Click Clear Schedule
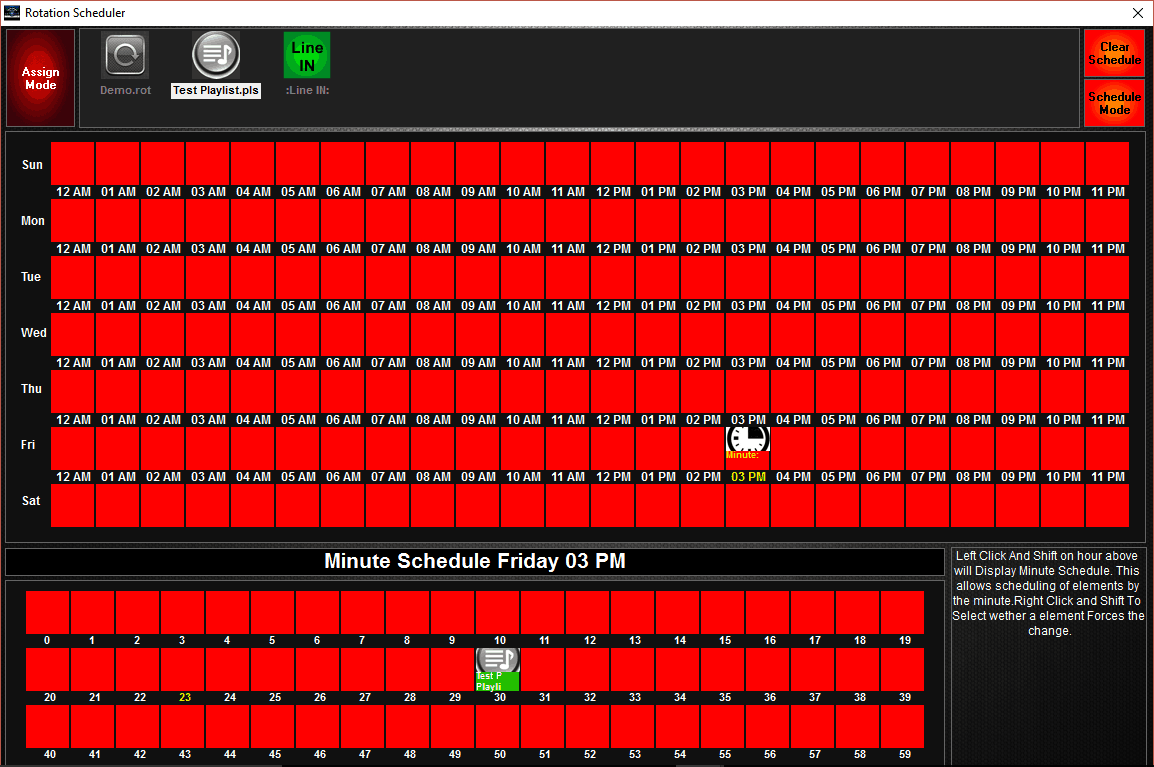 click(x=1114, y=53)
